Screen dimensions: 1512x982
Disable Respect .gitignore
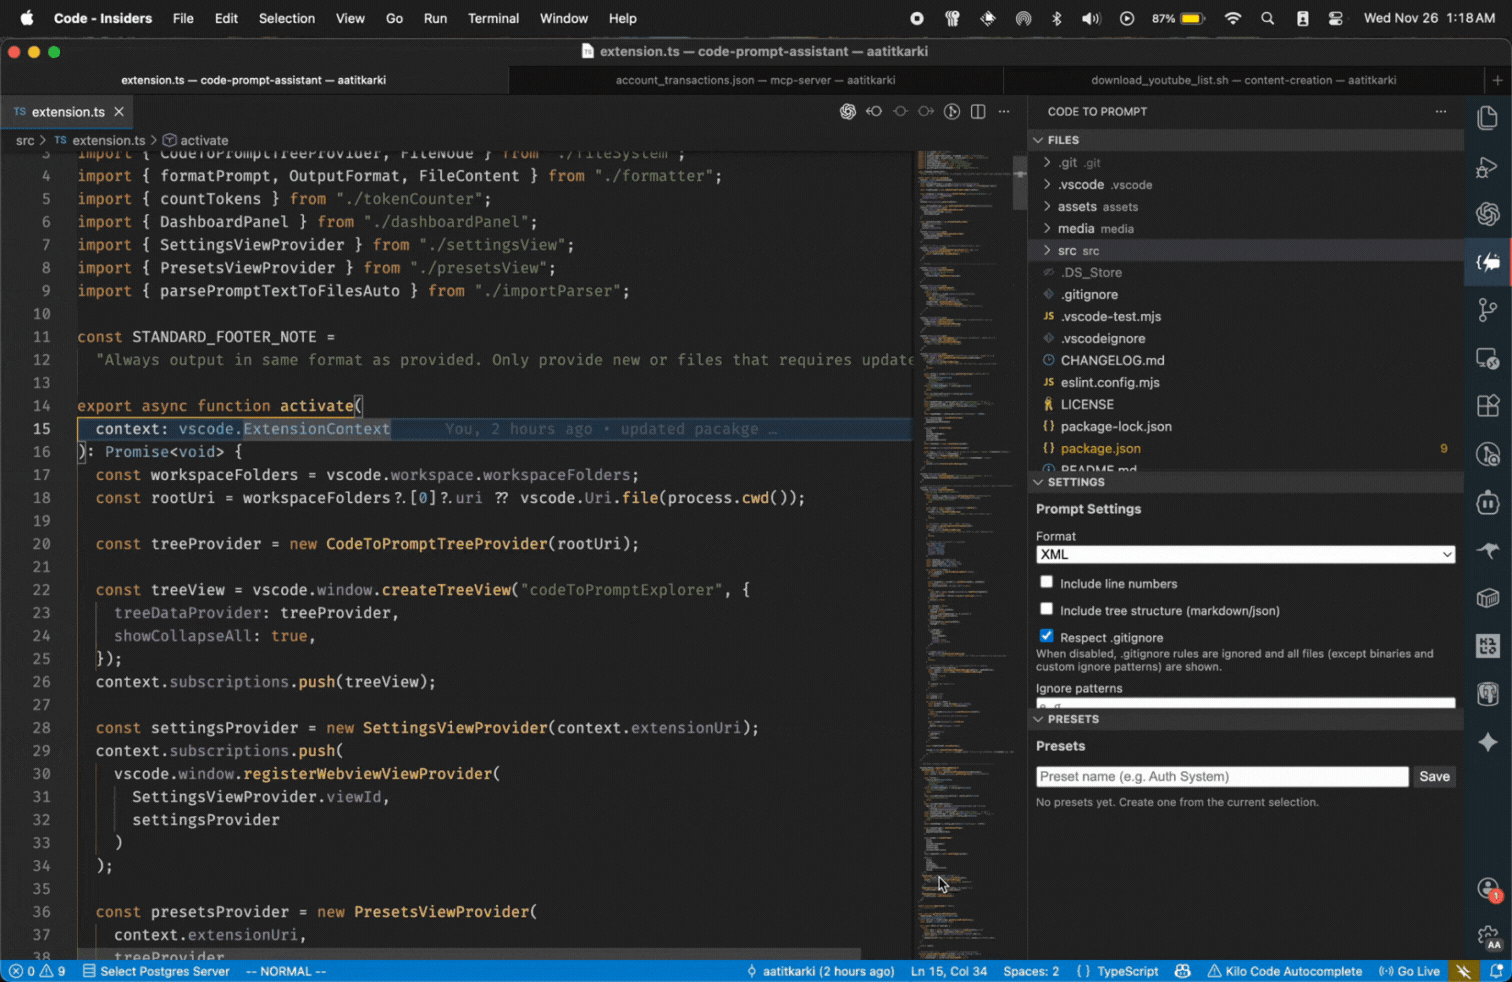1046,636
